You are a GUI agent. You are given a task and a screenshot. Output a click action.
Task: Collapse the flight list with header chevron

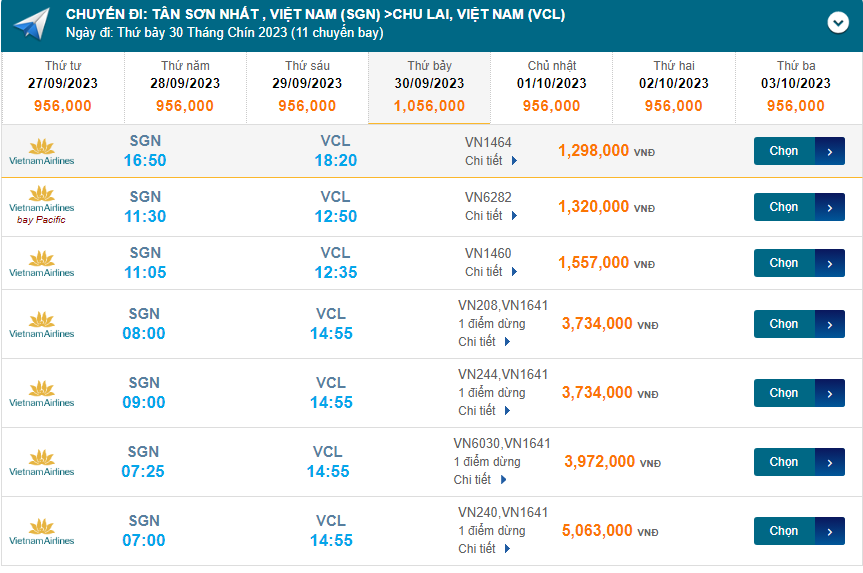tap(838, 23)
